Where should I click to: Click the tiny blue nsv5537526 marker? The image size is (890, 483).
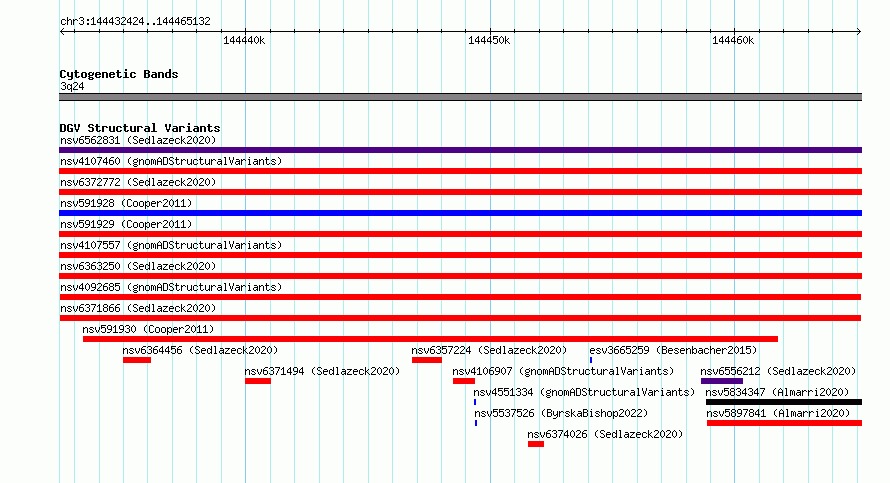[476, 423]
